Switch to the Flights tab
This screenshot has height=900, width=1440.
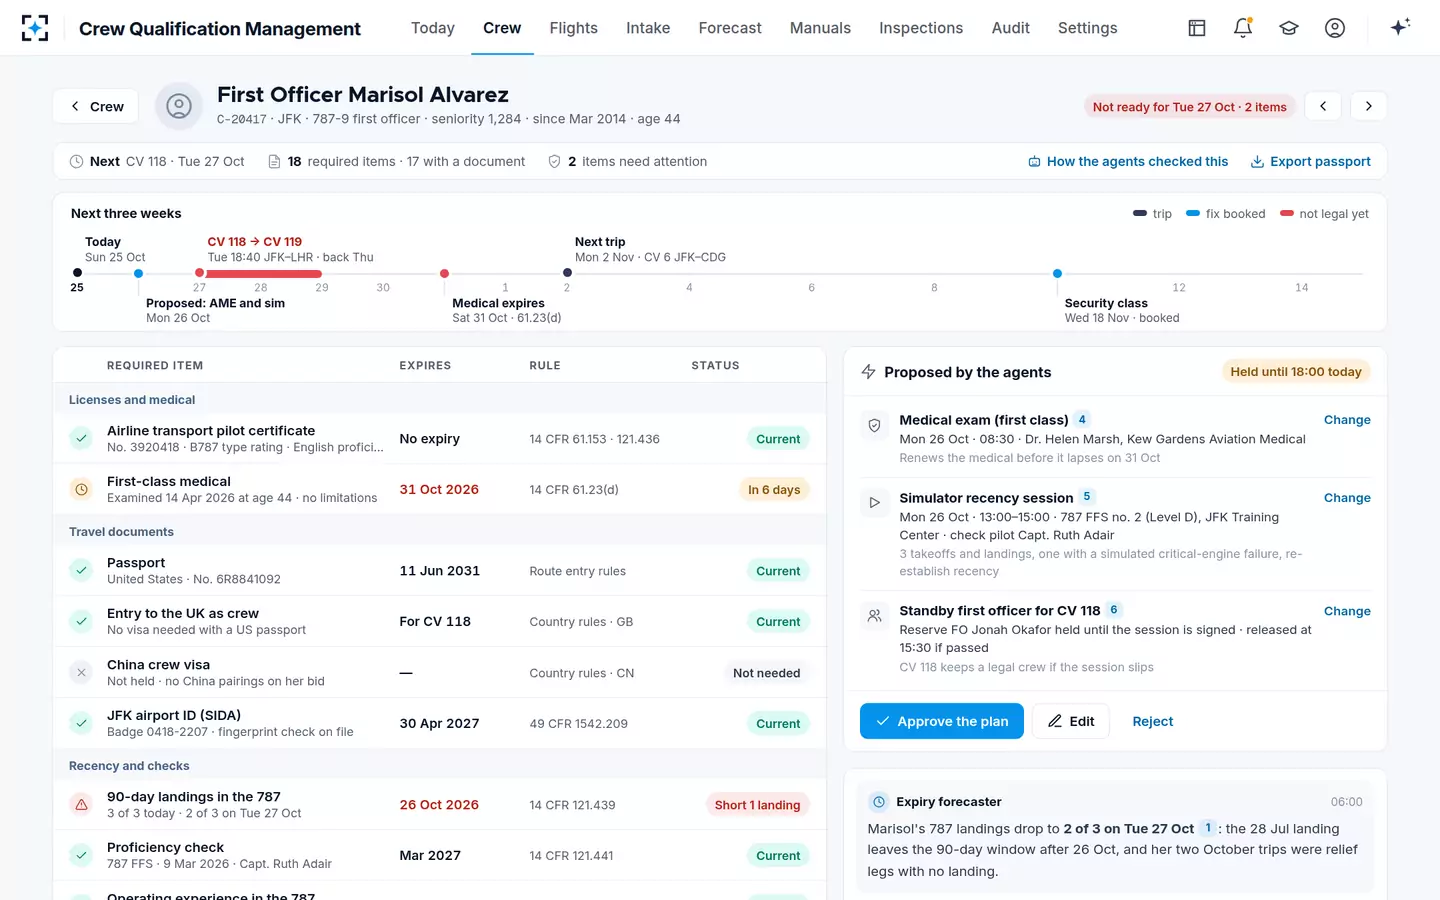[x=573, y=28]
